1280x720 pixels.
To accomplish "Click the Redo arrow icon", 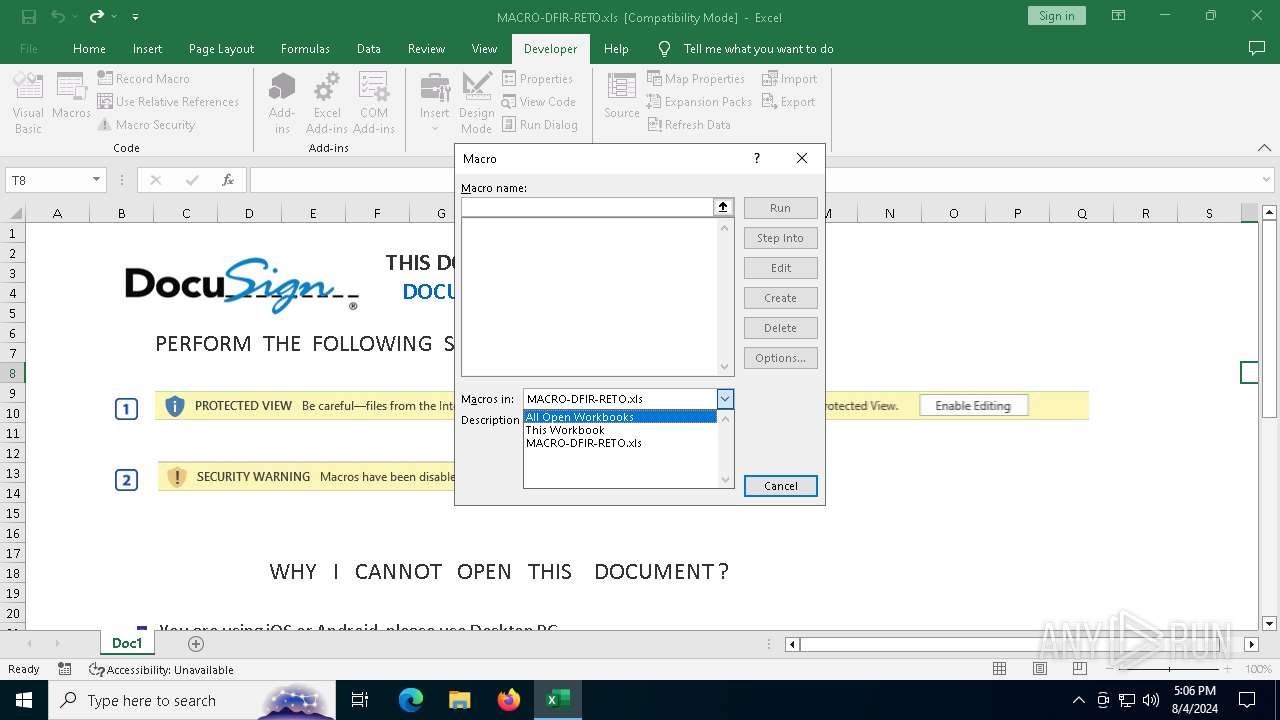I will pos(97,16).
